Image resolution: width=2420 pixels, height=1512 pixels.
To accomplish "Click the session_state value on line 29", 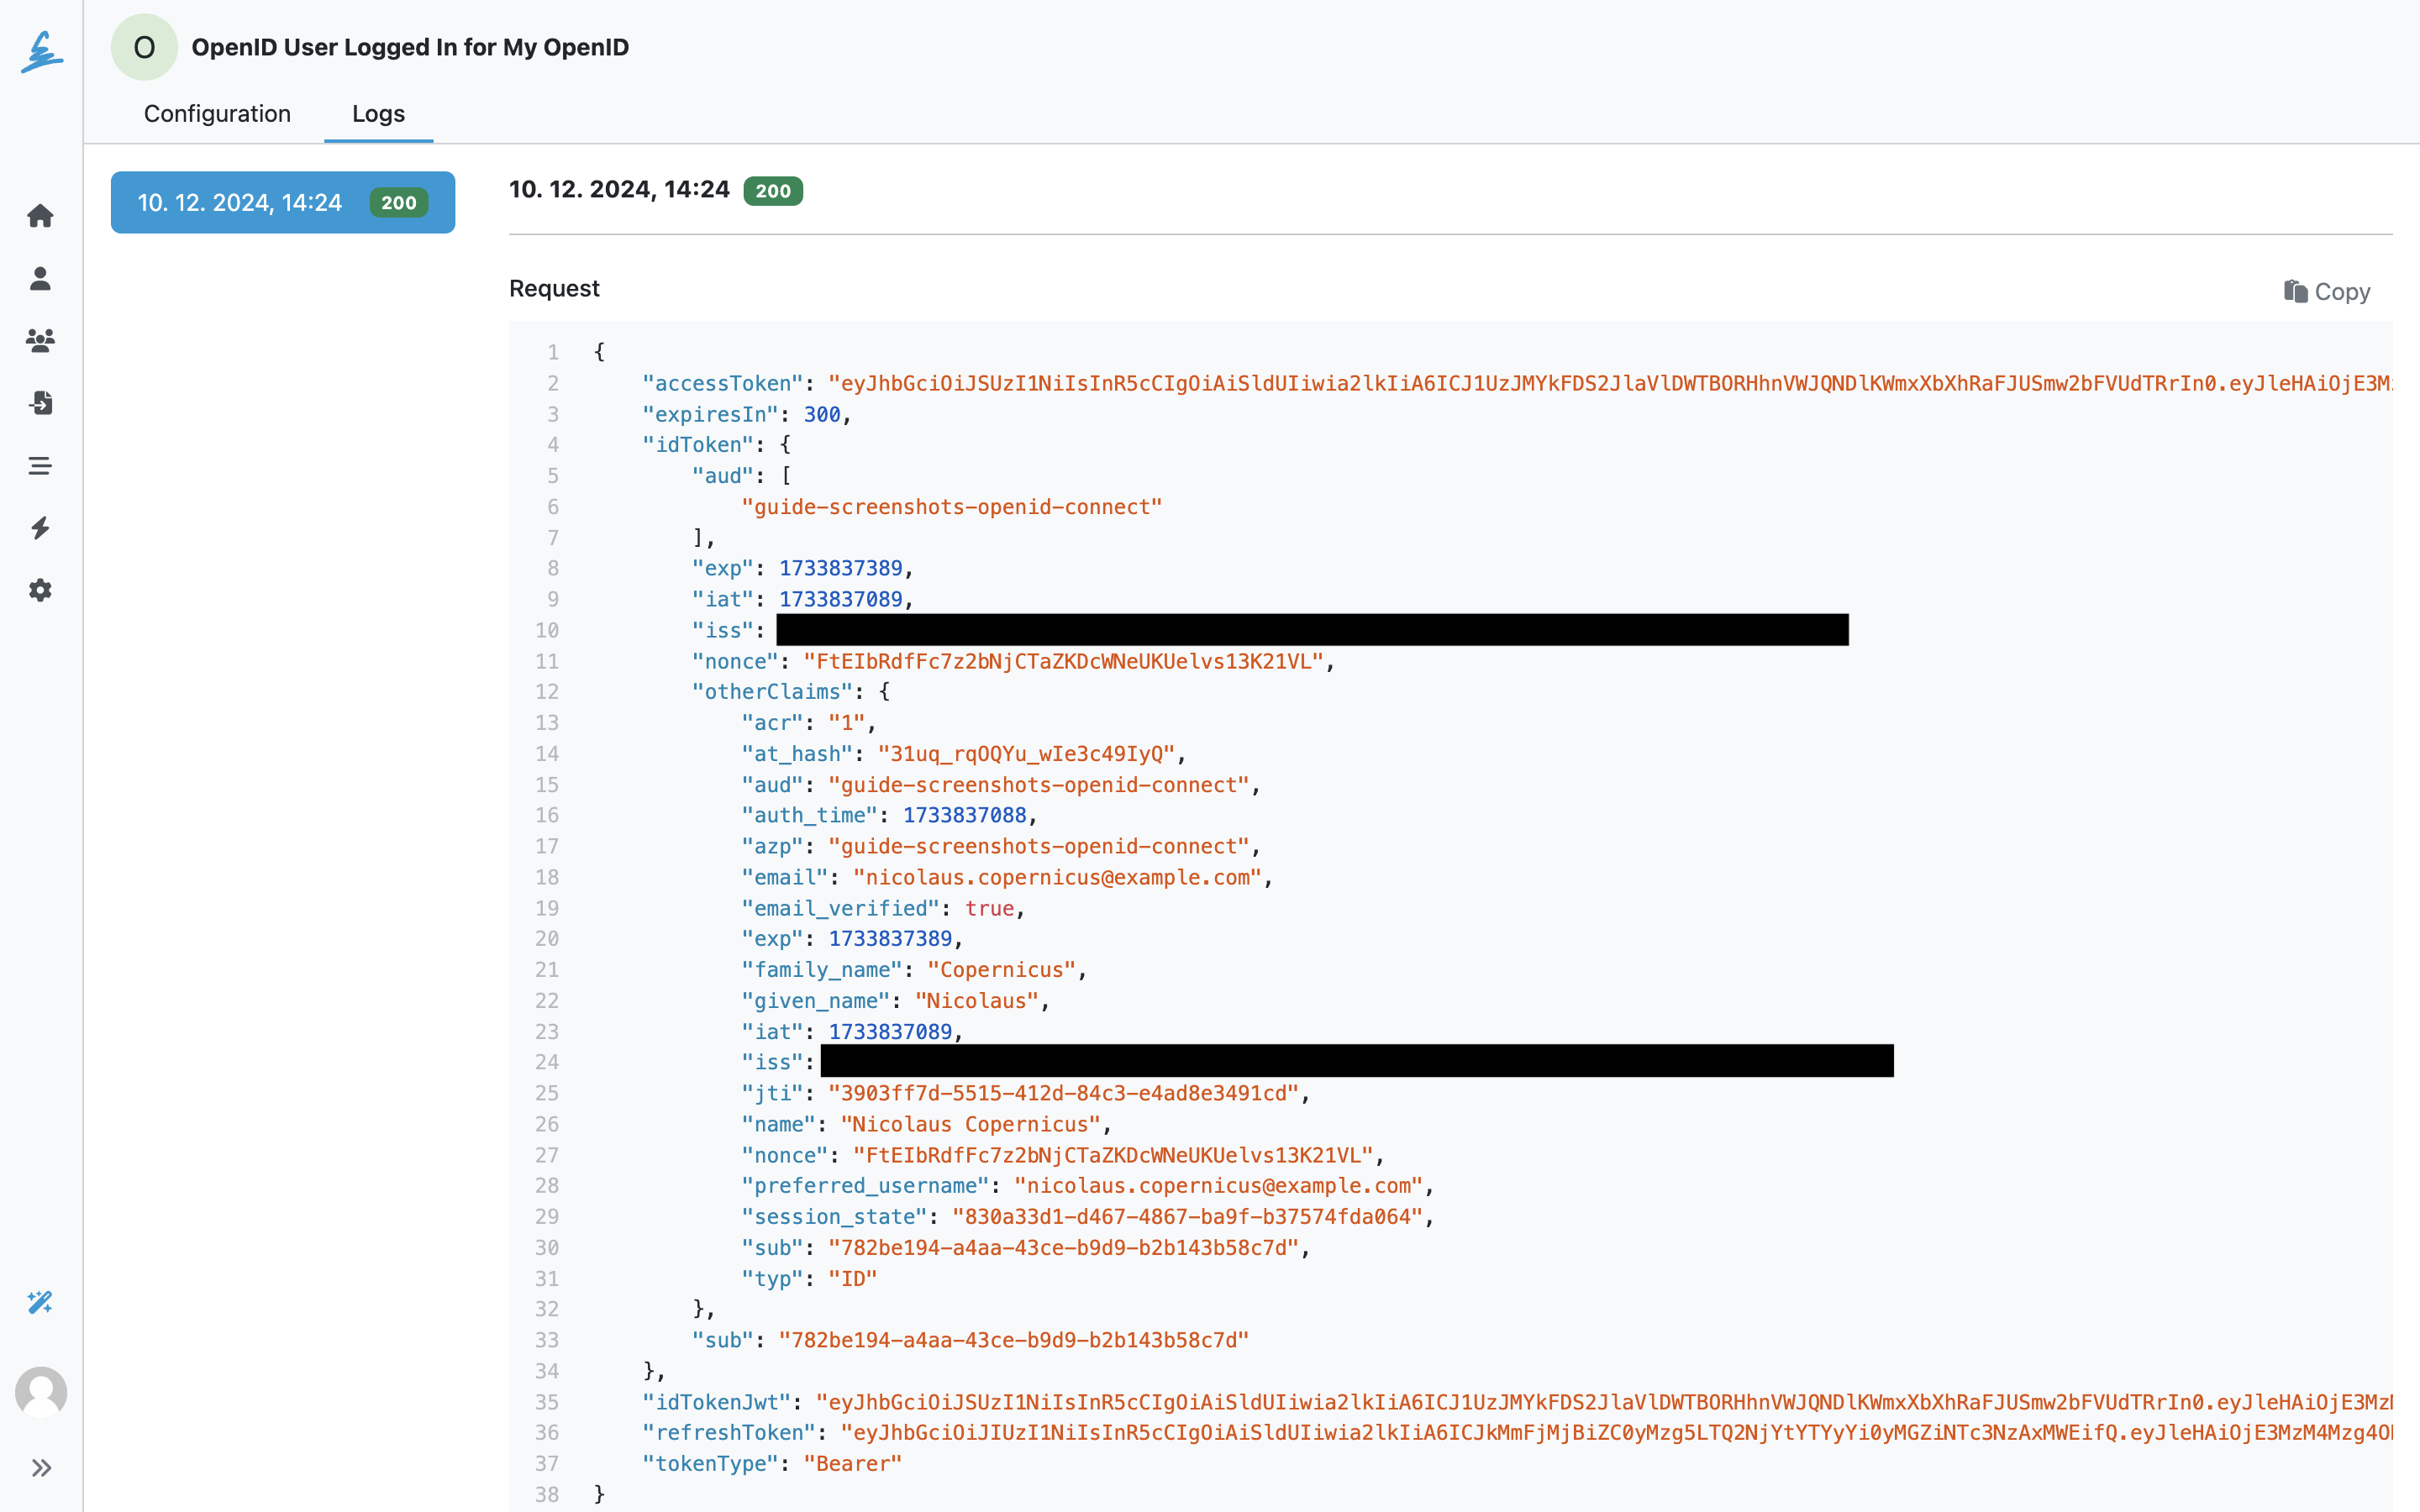I will (x=1187, y=1217).
